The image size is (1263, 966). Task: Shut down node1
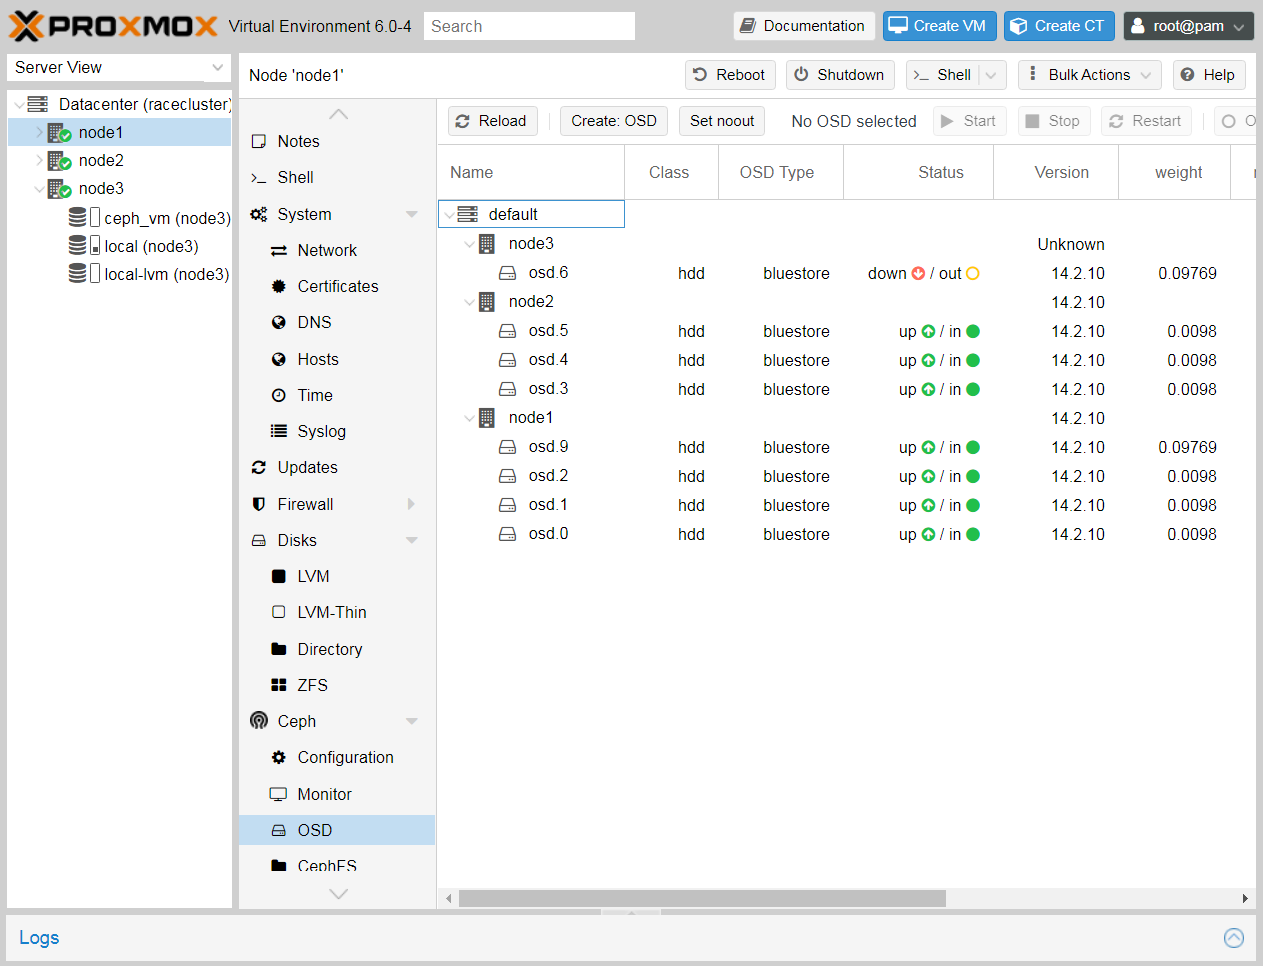click(840, 75)
